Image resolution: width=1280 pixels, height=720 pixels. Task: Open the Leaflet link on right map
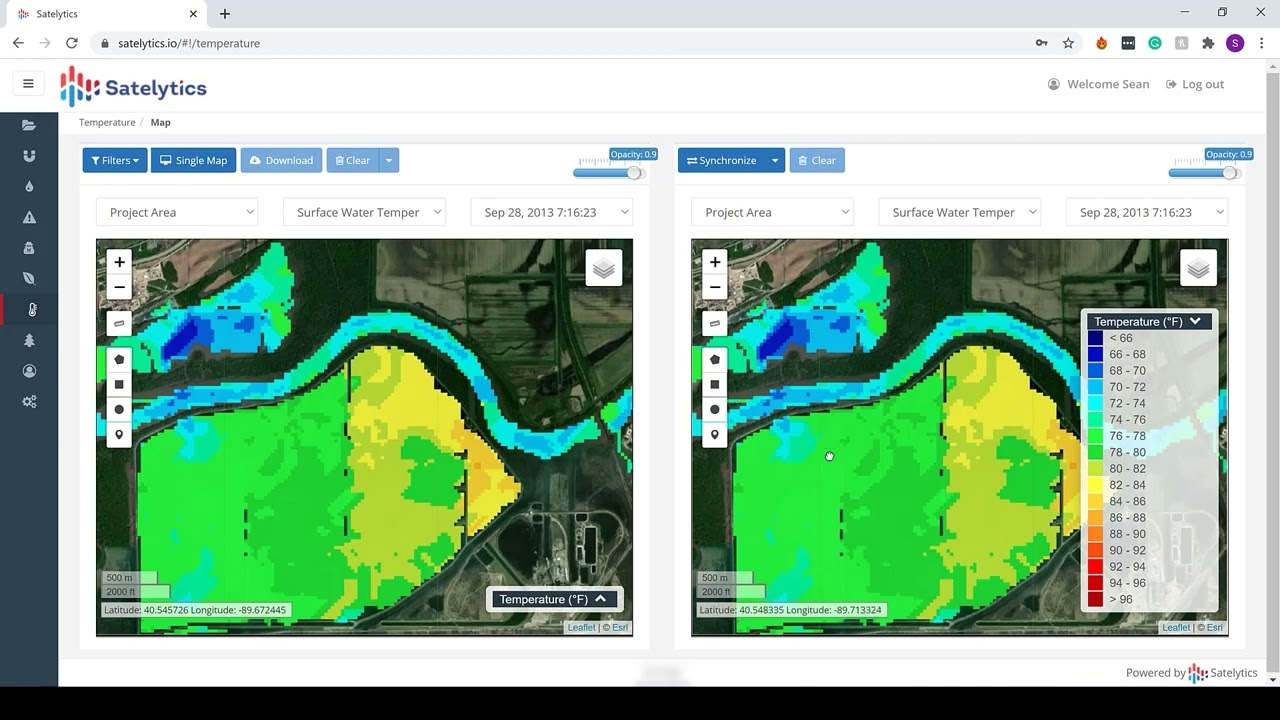(1176, 627)
